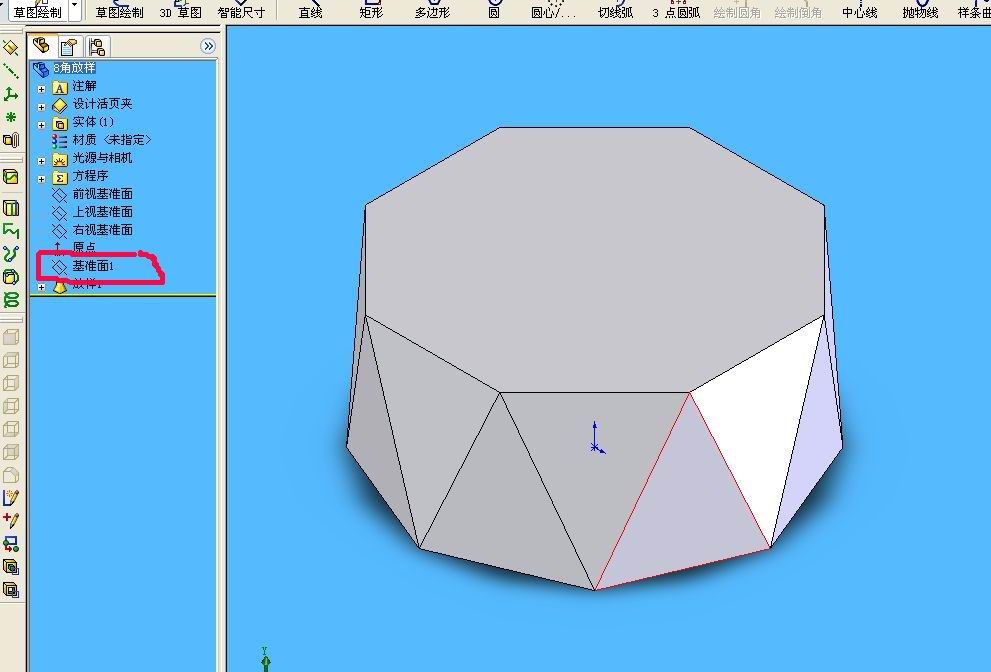
Task: Select 前视基准面 front plane
Action: [x=102, y=194]
